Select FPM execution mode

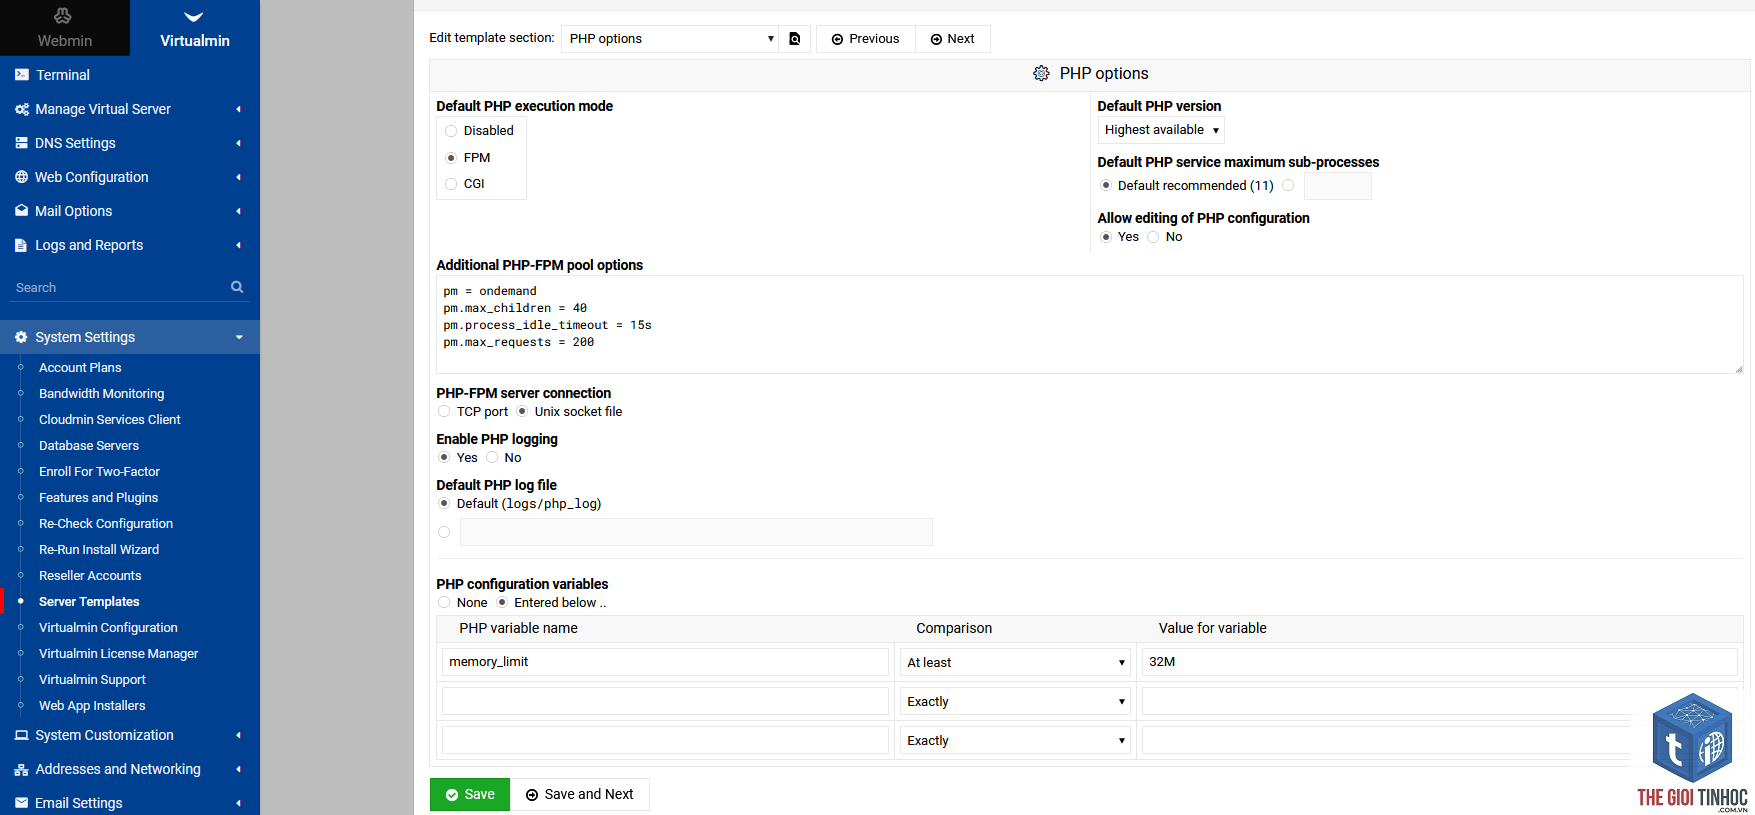tap(451, 158)
